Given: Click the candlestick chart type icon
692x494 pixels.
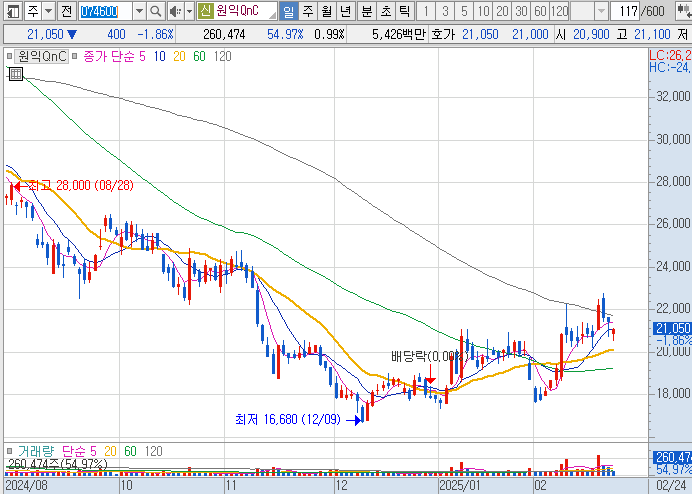Looking at the screenshot, I should (684, 11).
